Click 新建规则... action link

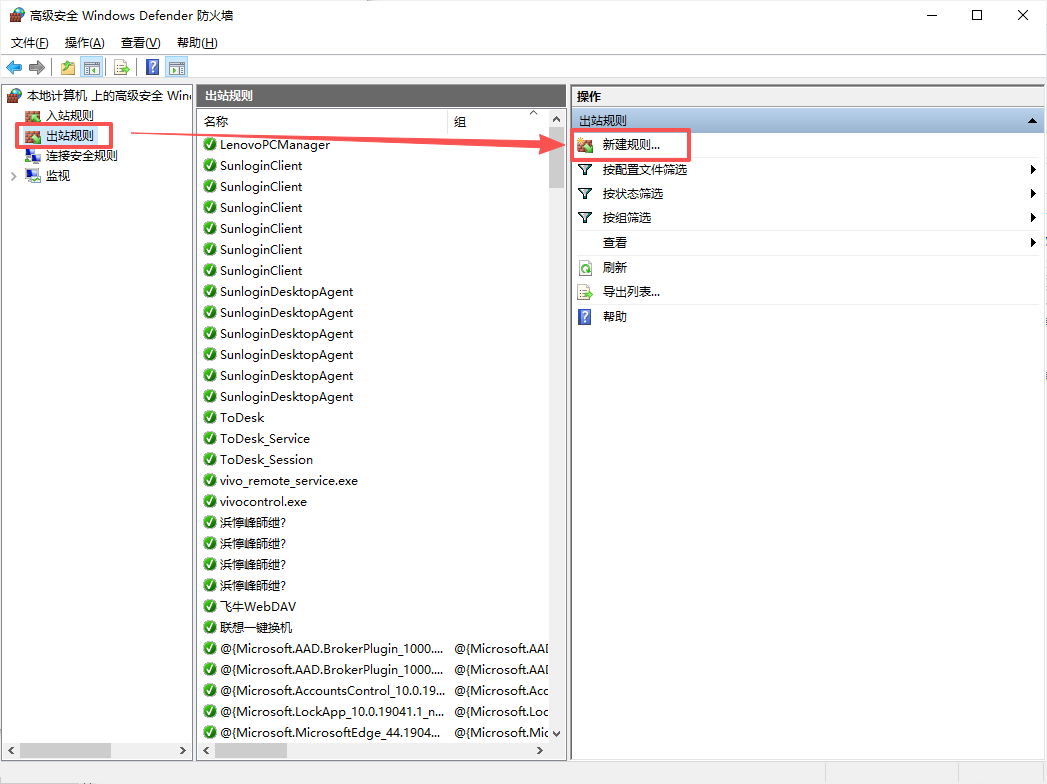click(x=631, y=145)
